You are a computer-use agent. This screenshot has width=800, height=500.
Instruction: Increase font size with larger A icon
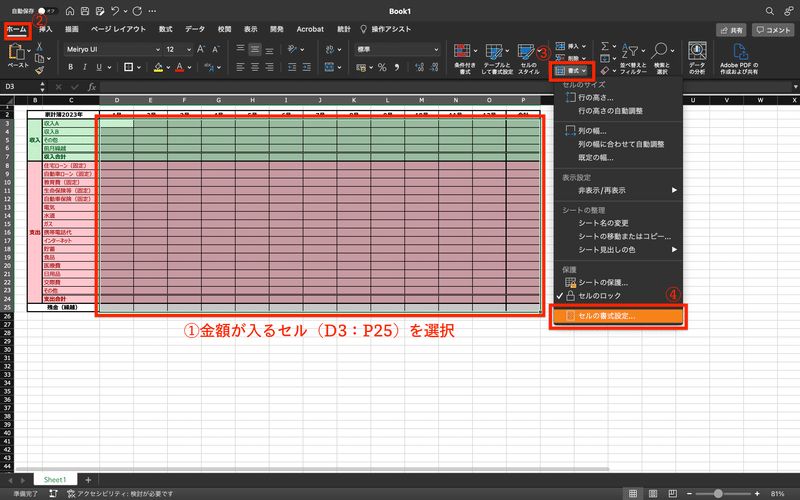tap(201, 49)
